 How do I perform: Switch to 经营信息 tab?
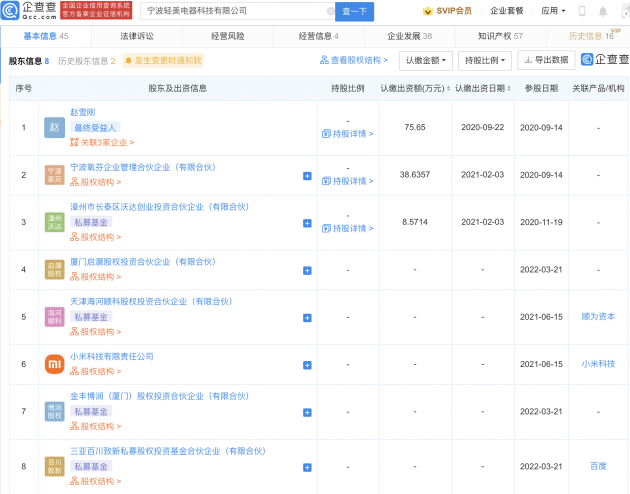319,36
